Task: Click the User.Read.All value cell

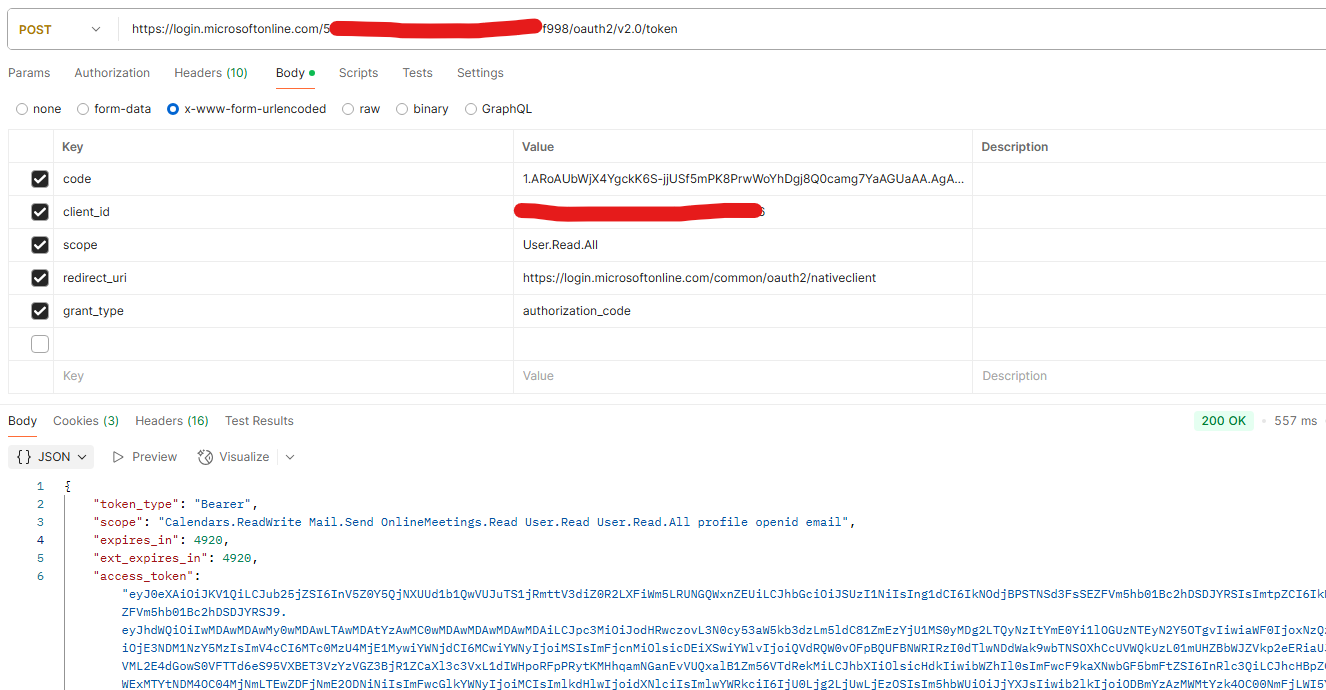Action: [742, 245]
